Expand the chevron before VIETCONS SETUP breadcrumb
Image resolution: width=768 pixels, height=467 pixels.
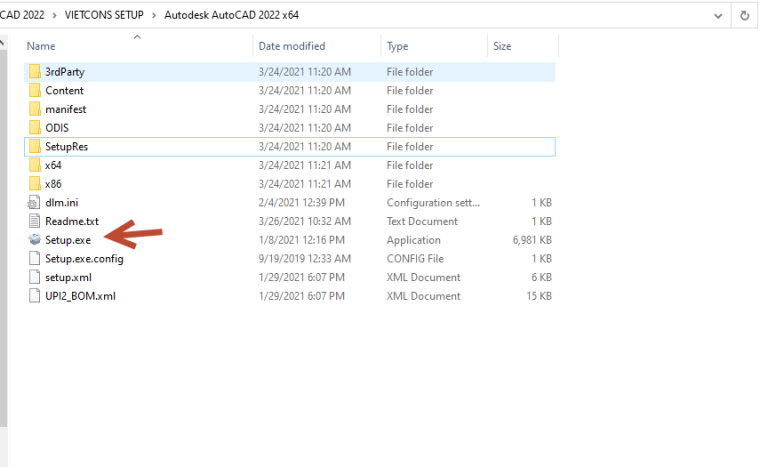tap(55, 16)
